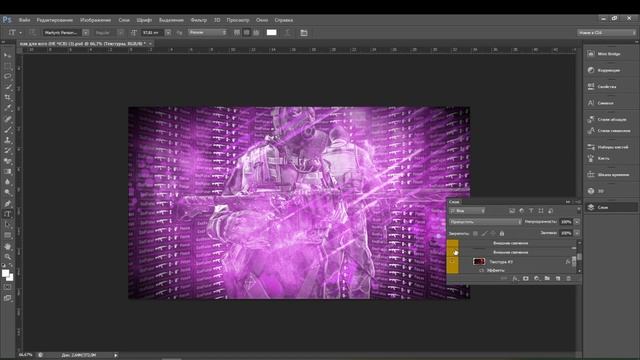Toggle adjustment layer filter in Layers
Viewport: 640px width, 360px height.
tap(522, 211)
